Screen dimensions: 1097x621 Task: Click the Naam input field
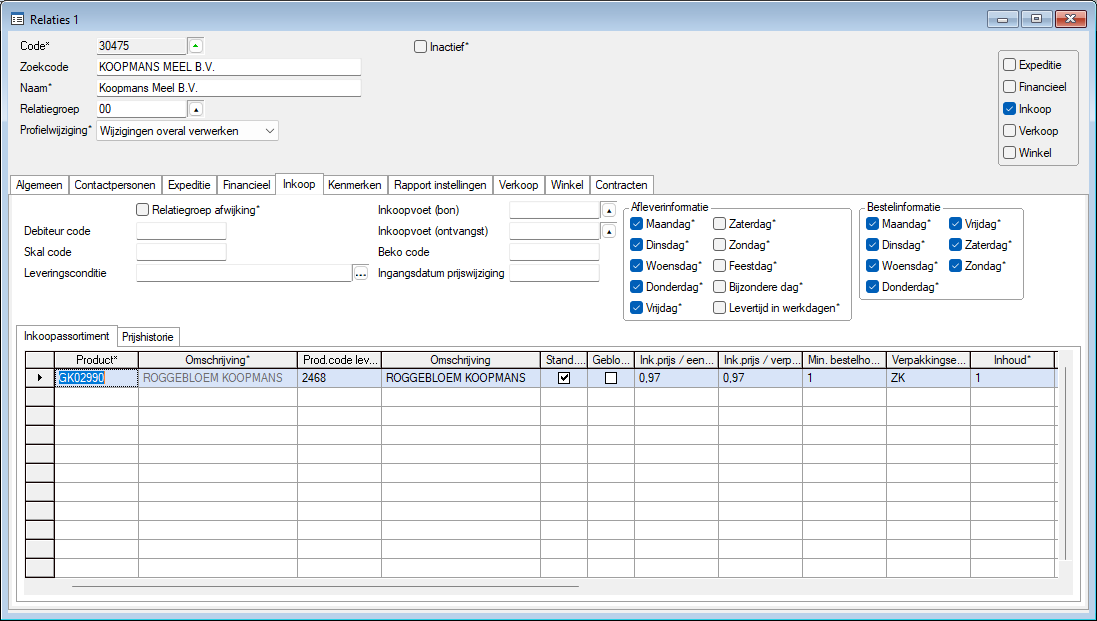(229, 88)
